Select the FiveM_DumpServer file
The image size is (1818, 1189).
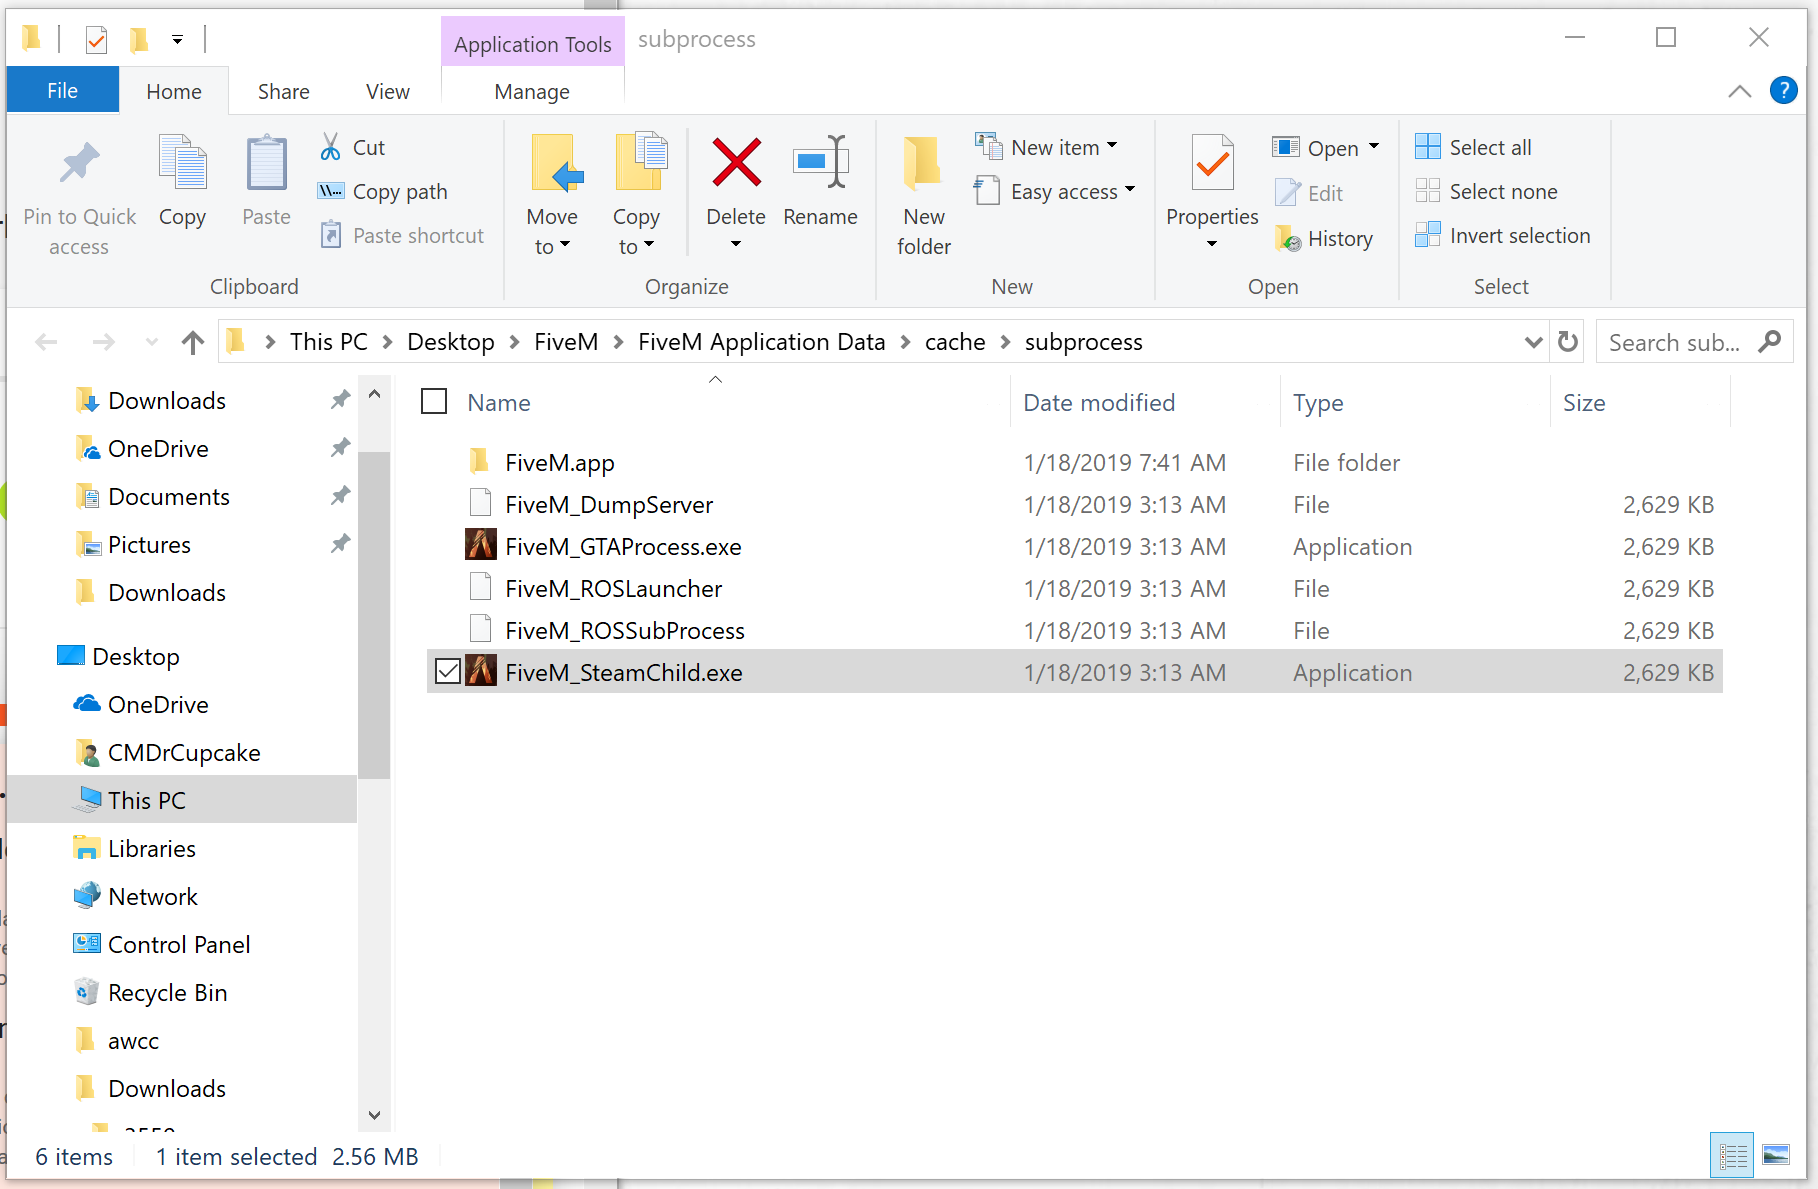tap(609, 504)
